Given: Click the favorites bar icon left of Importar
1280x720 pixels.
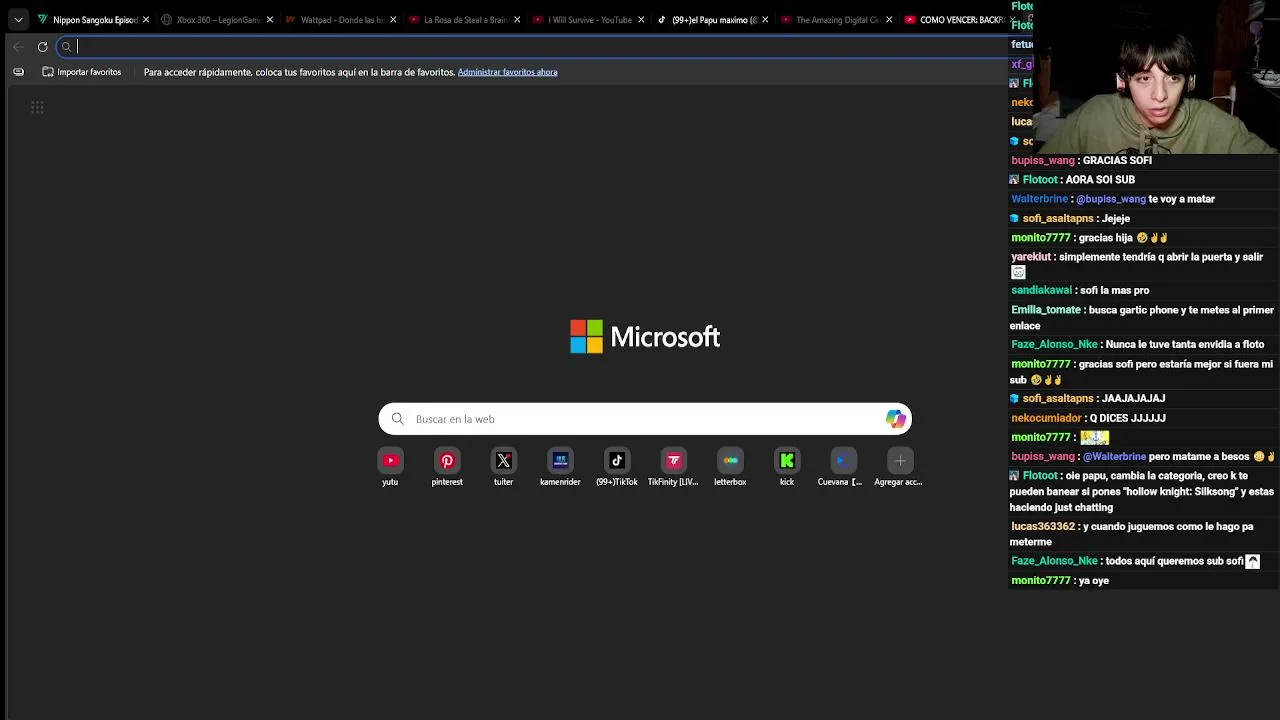Looking at the screenshot, I should (x=18, y=72).
